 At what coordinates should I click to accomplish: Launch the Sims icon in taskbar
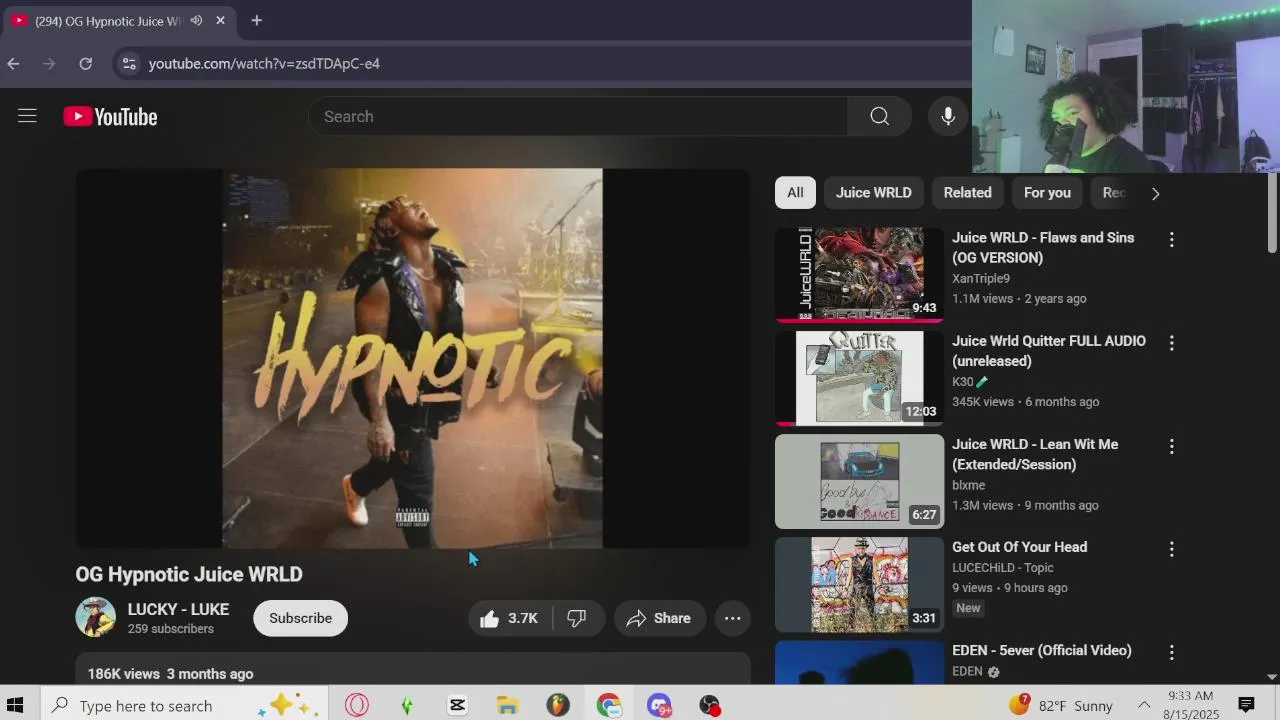click(x=407, y=705)
